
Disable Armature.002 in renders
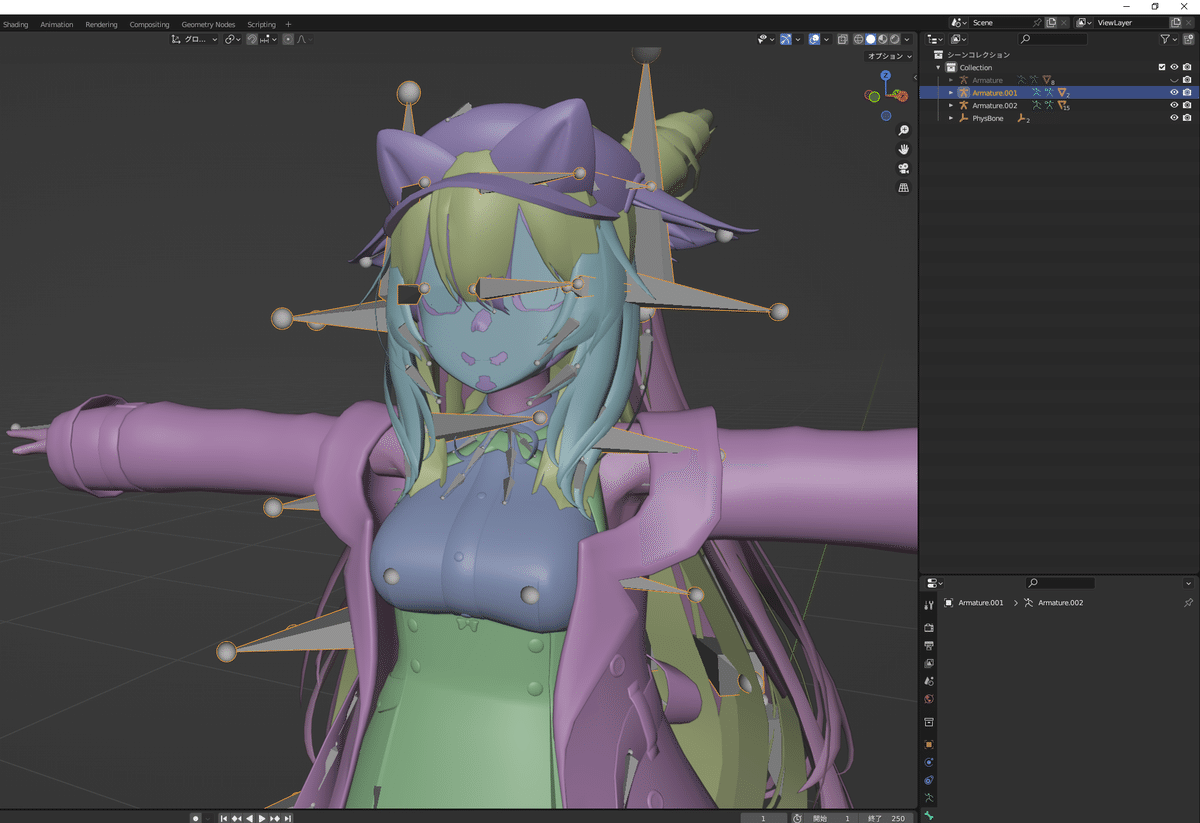1187,105
